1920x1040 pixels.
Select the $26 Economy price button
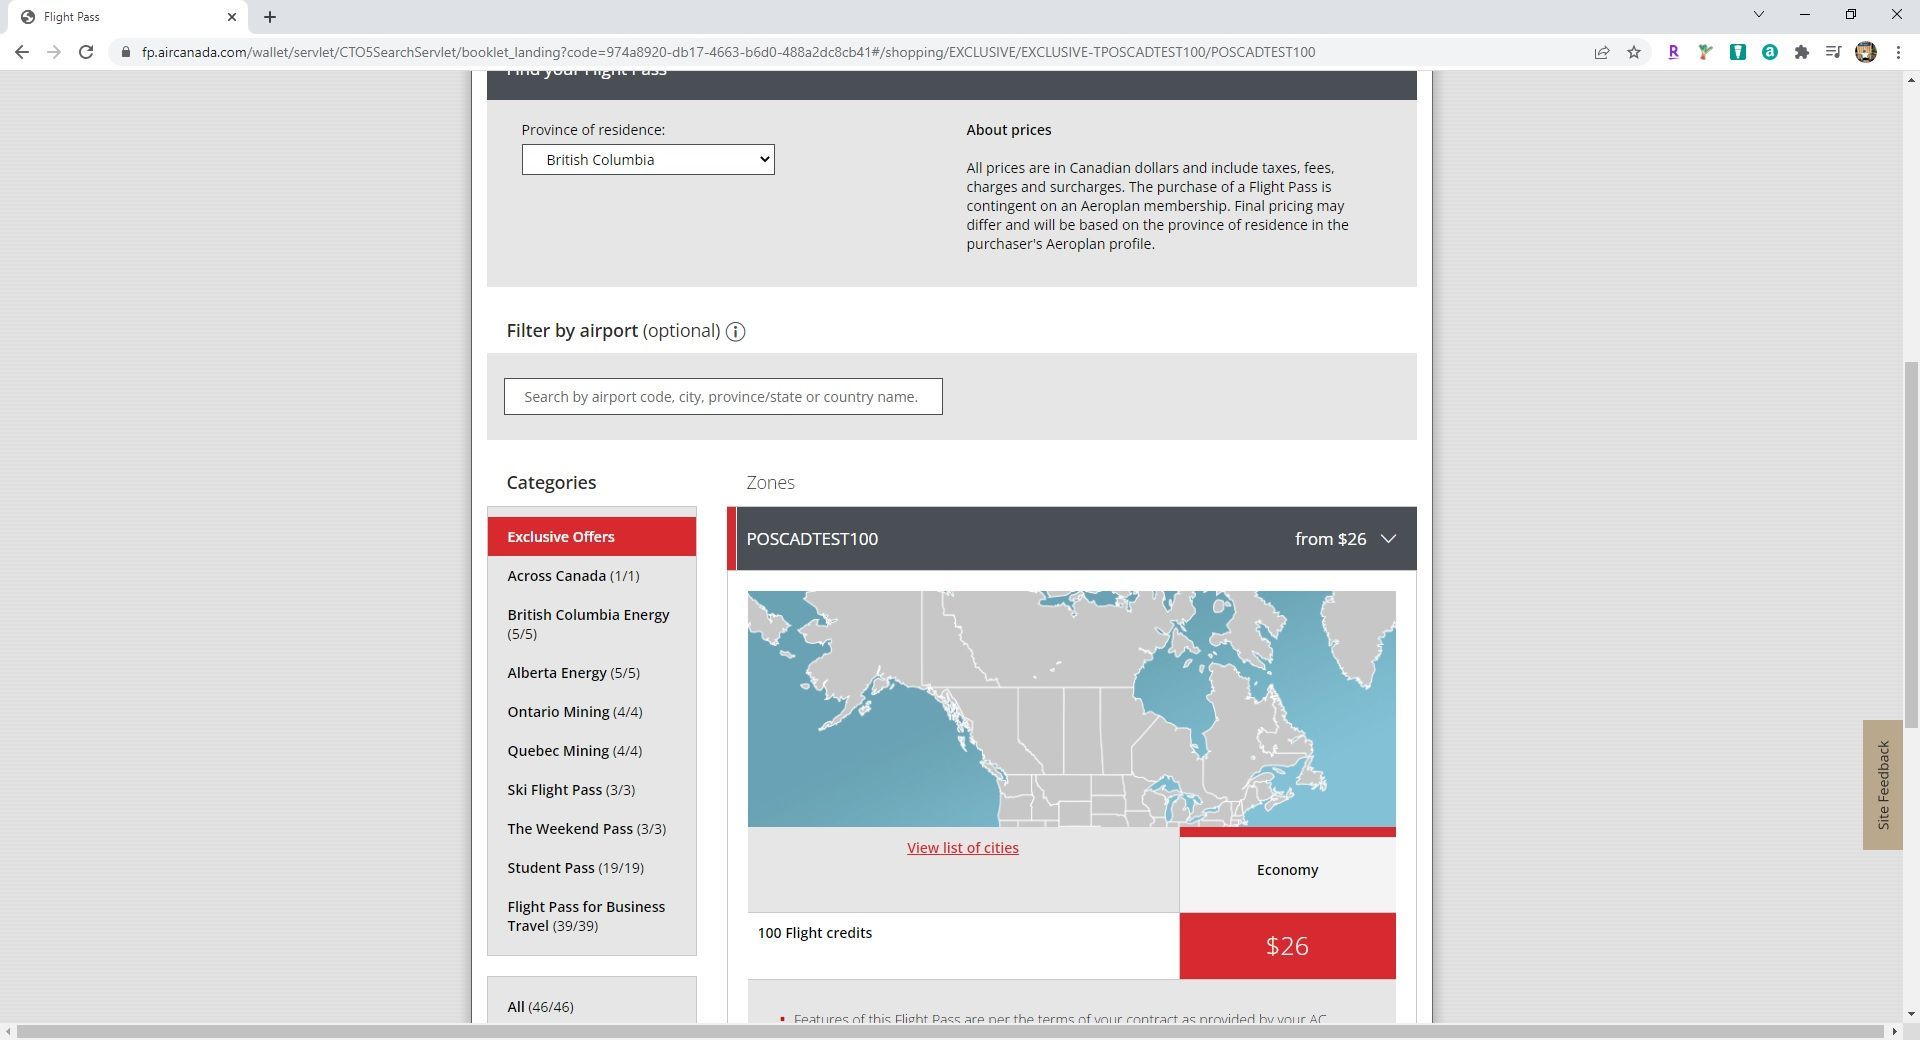tap(1288, 946)
